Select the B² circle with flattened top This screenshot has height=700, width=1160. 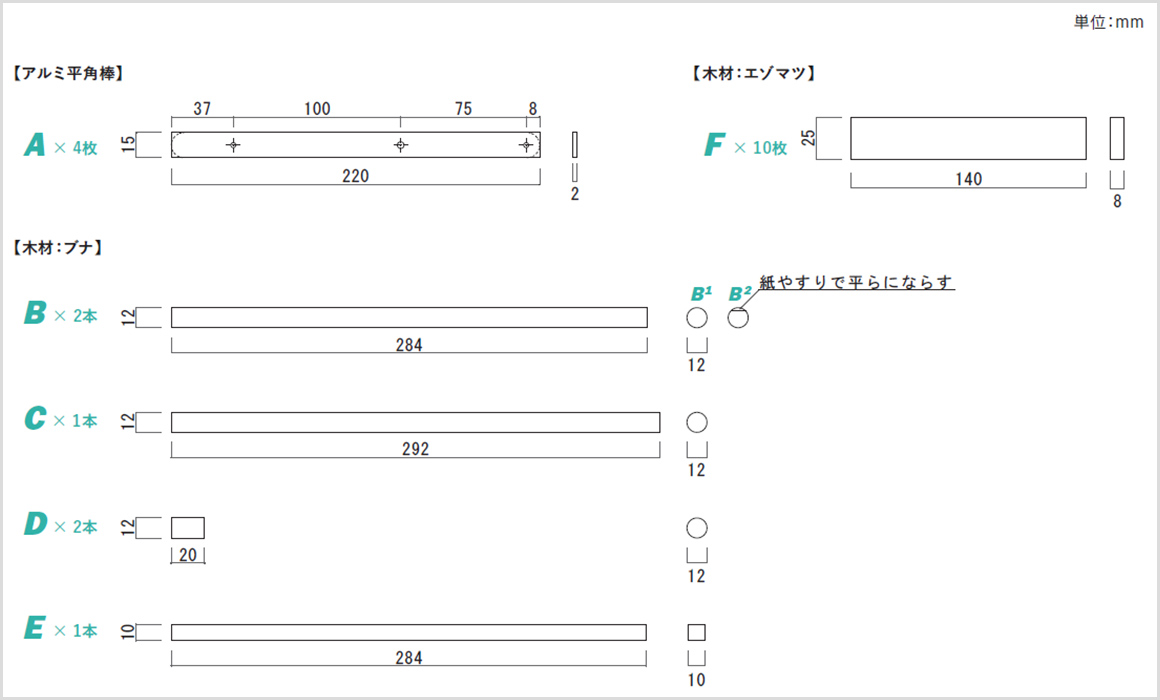[x=738, y=317]
